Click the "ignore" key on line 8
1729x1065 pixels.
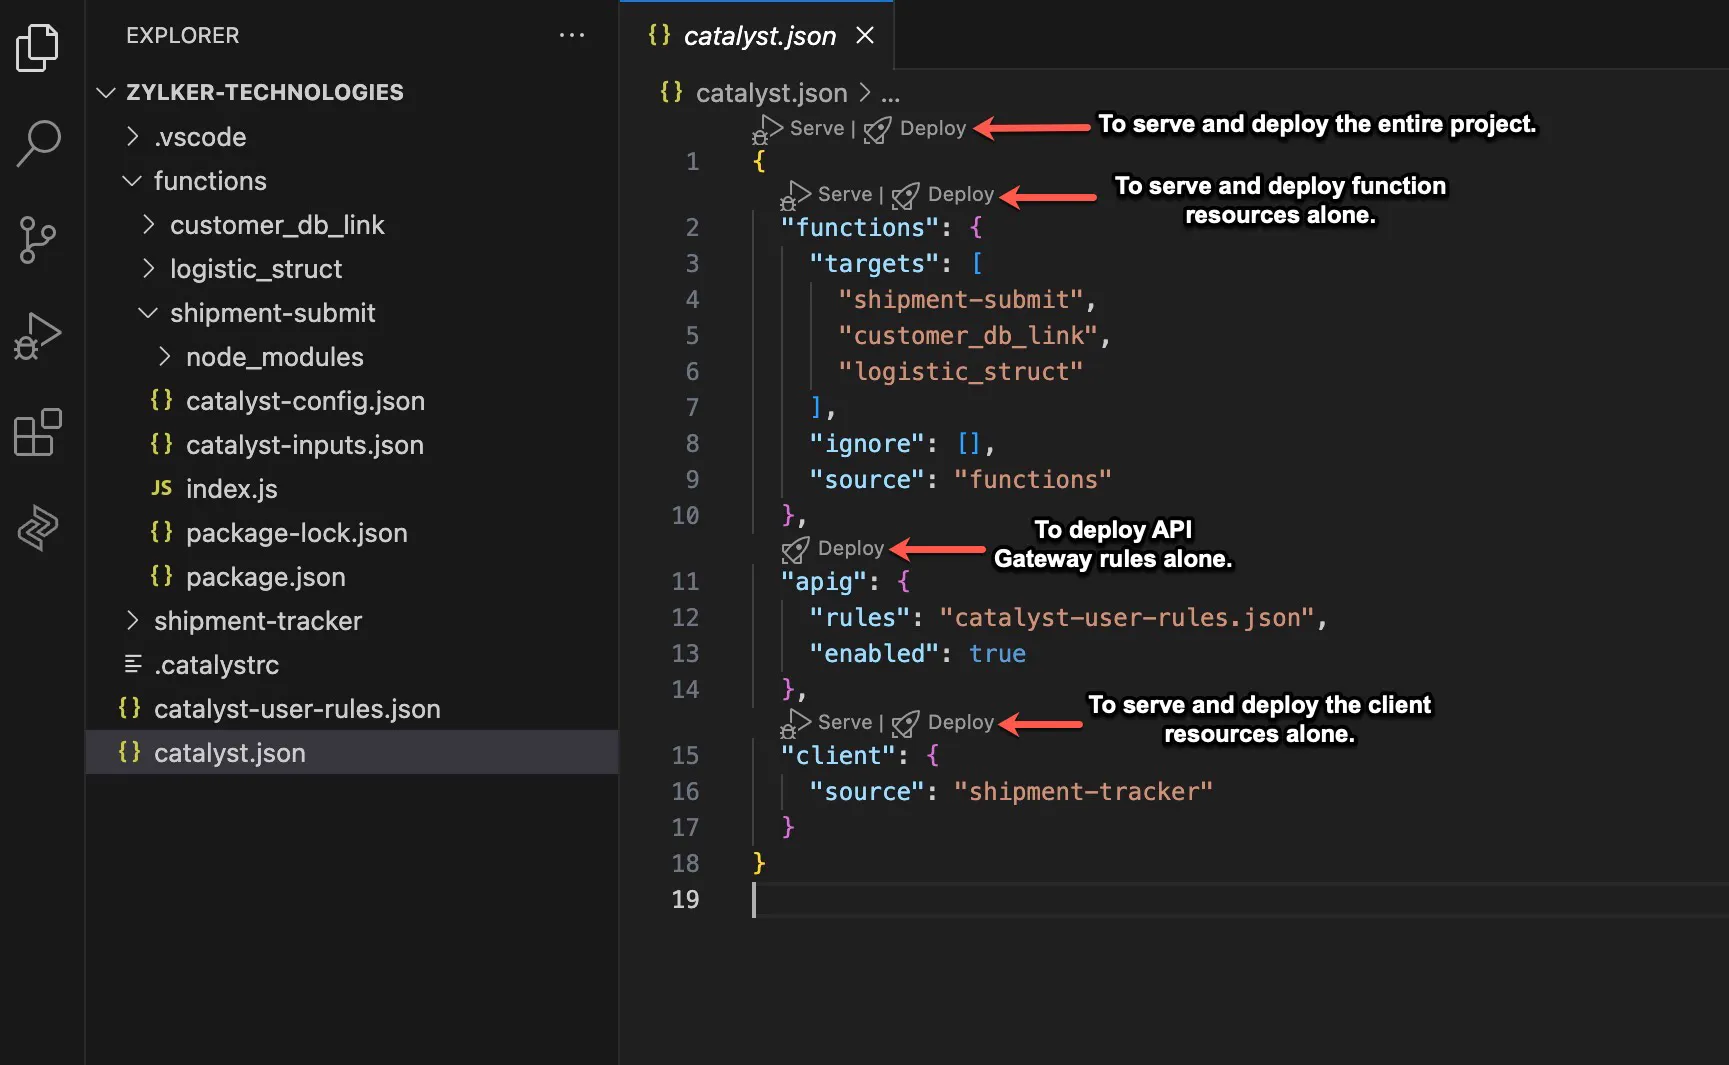867,444
